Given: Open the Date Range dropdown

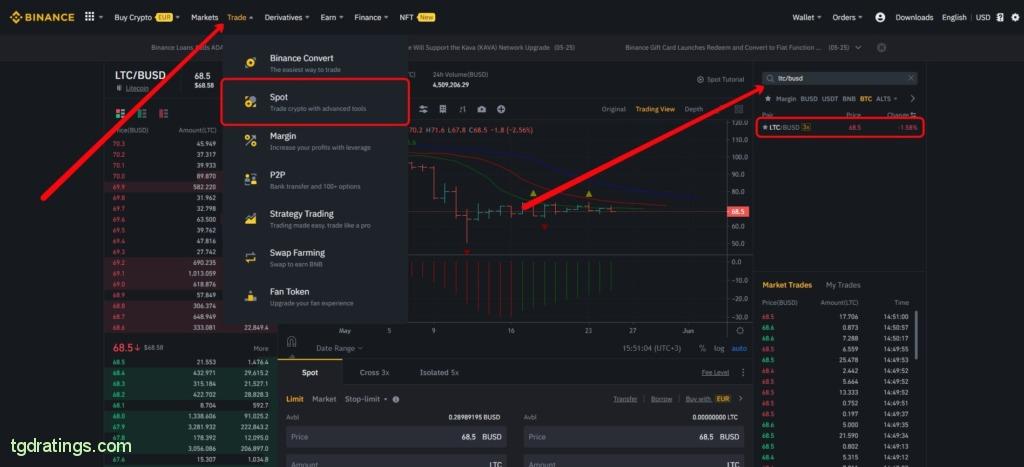Looking at the screenshot, I should (x=339, y=348).
